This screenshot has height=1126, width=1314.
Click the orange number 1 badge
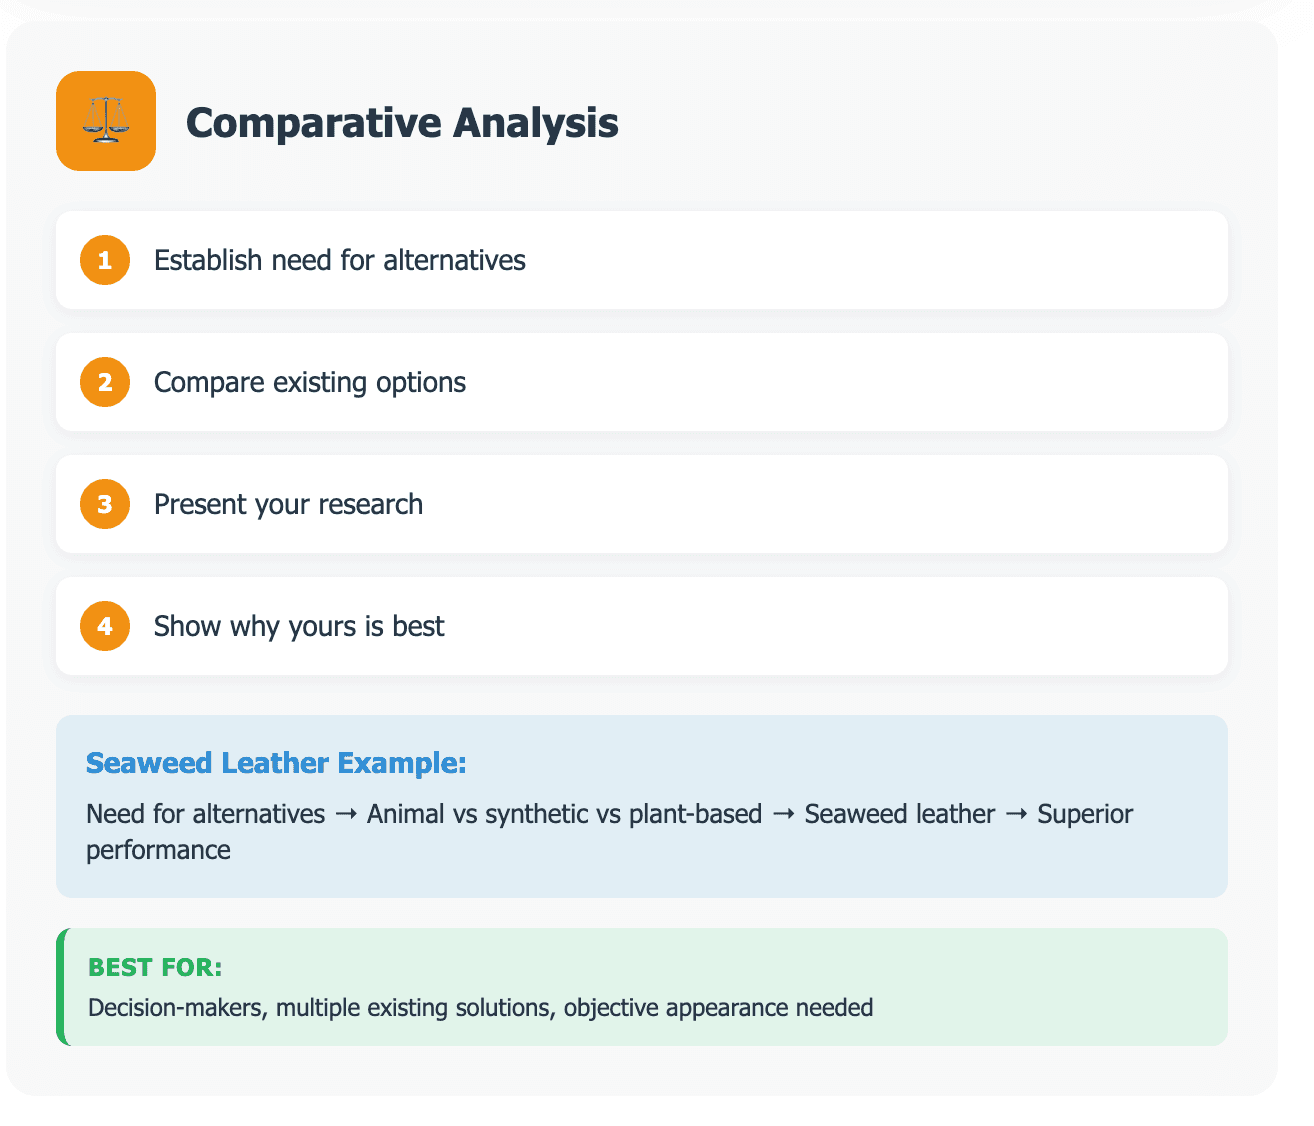(x=105, y=260)
